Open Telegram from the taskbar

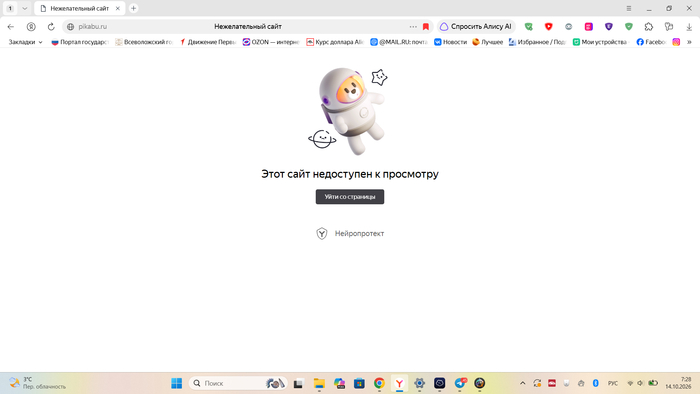tap(460, 383)
